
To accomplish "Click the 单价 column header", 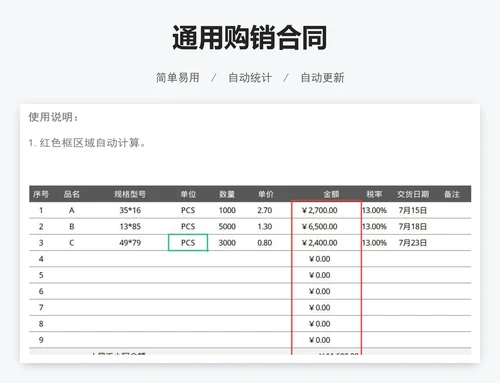I will (x=266, y=194).
